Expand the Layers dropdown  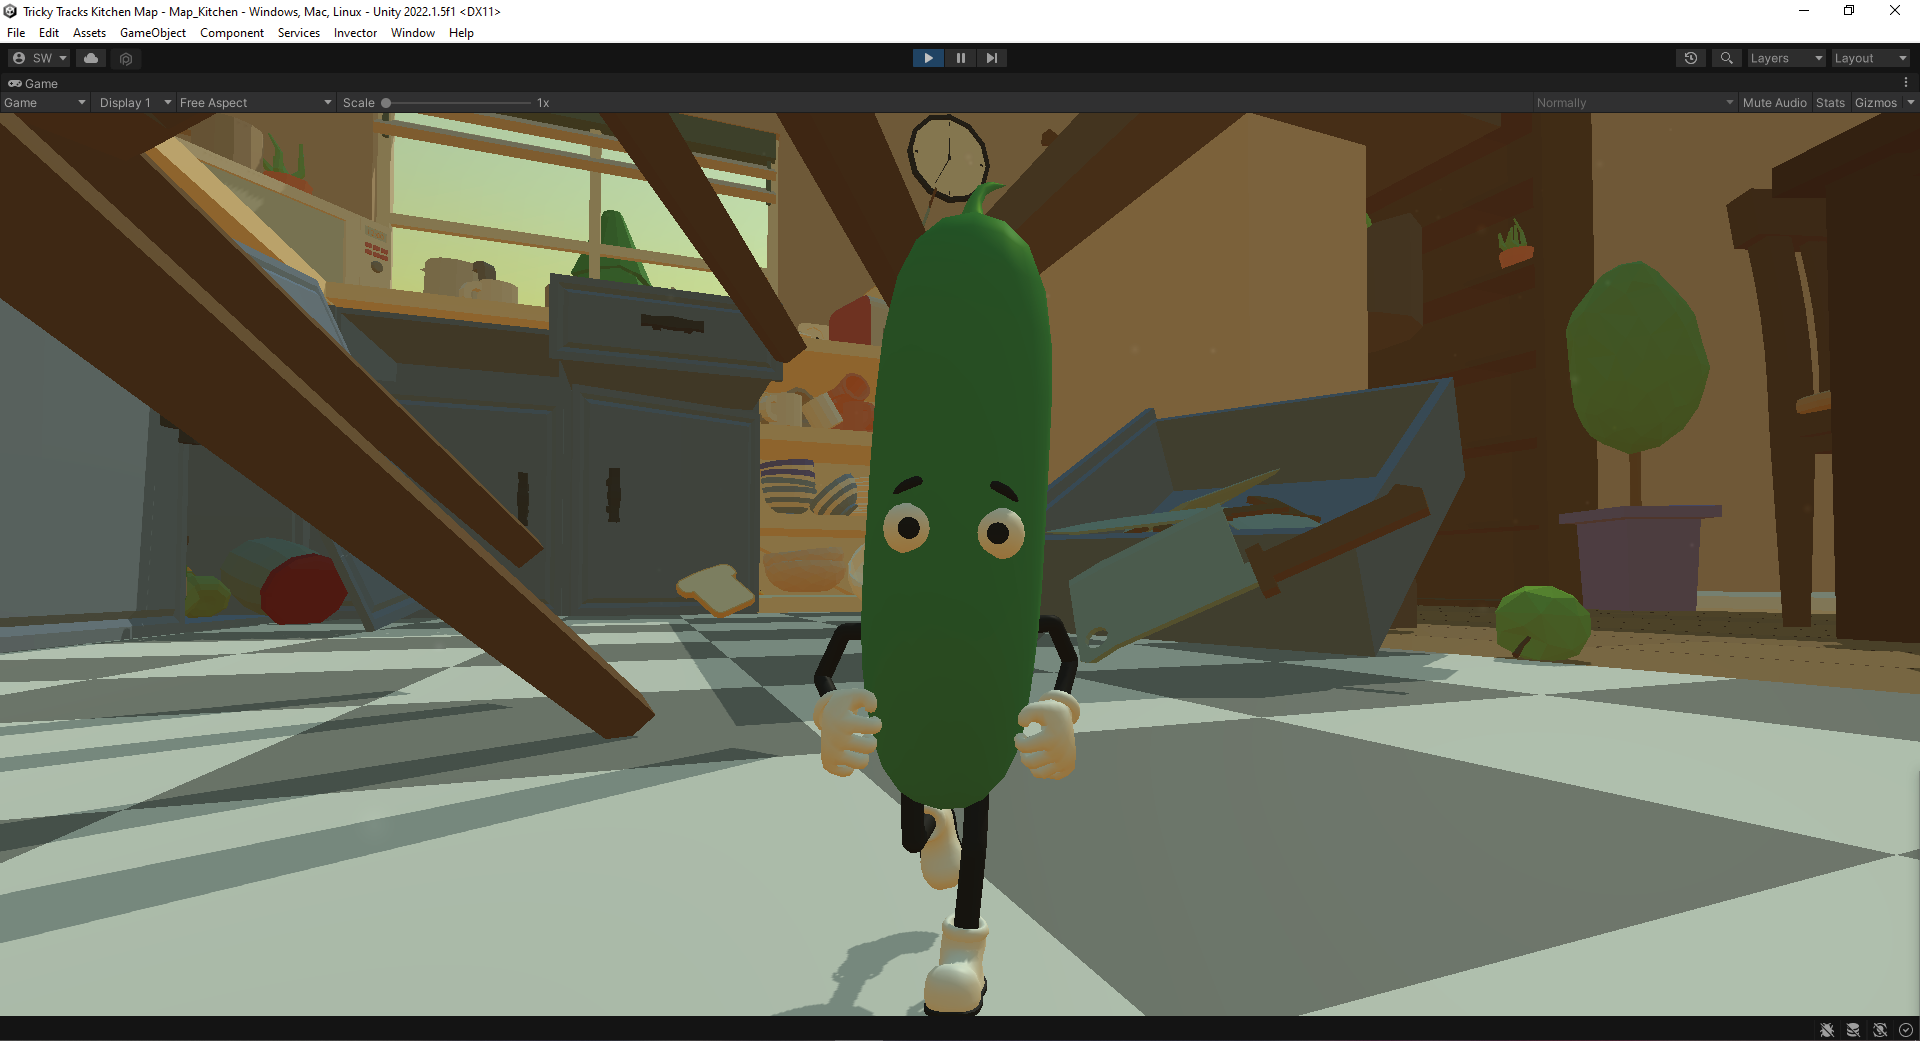1786,58
